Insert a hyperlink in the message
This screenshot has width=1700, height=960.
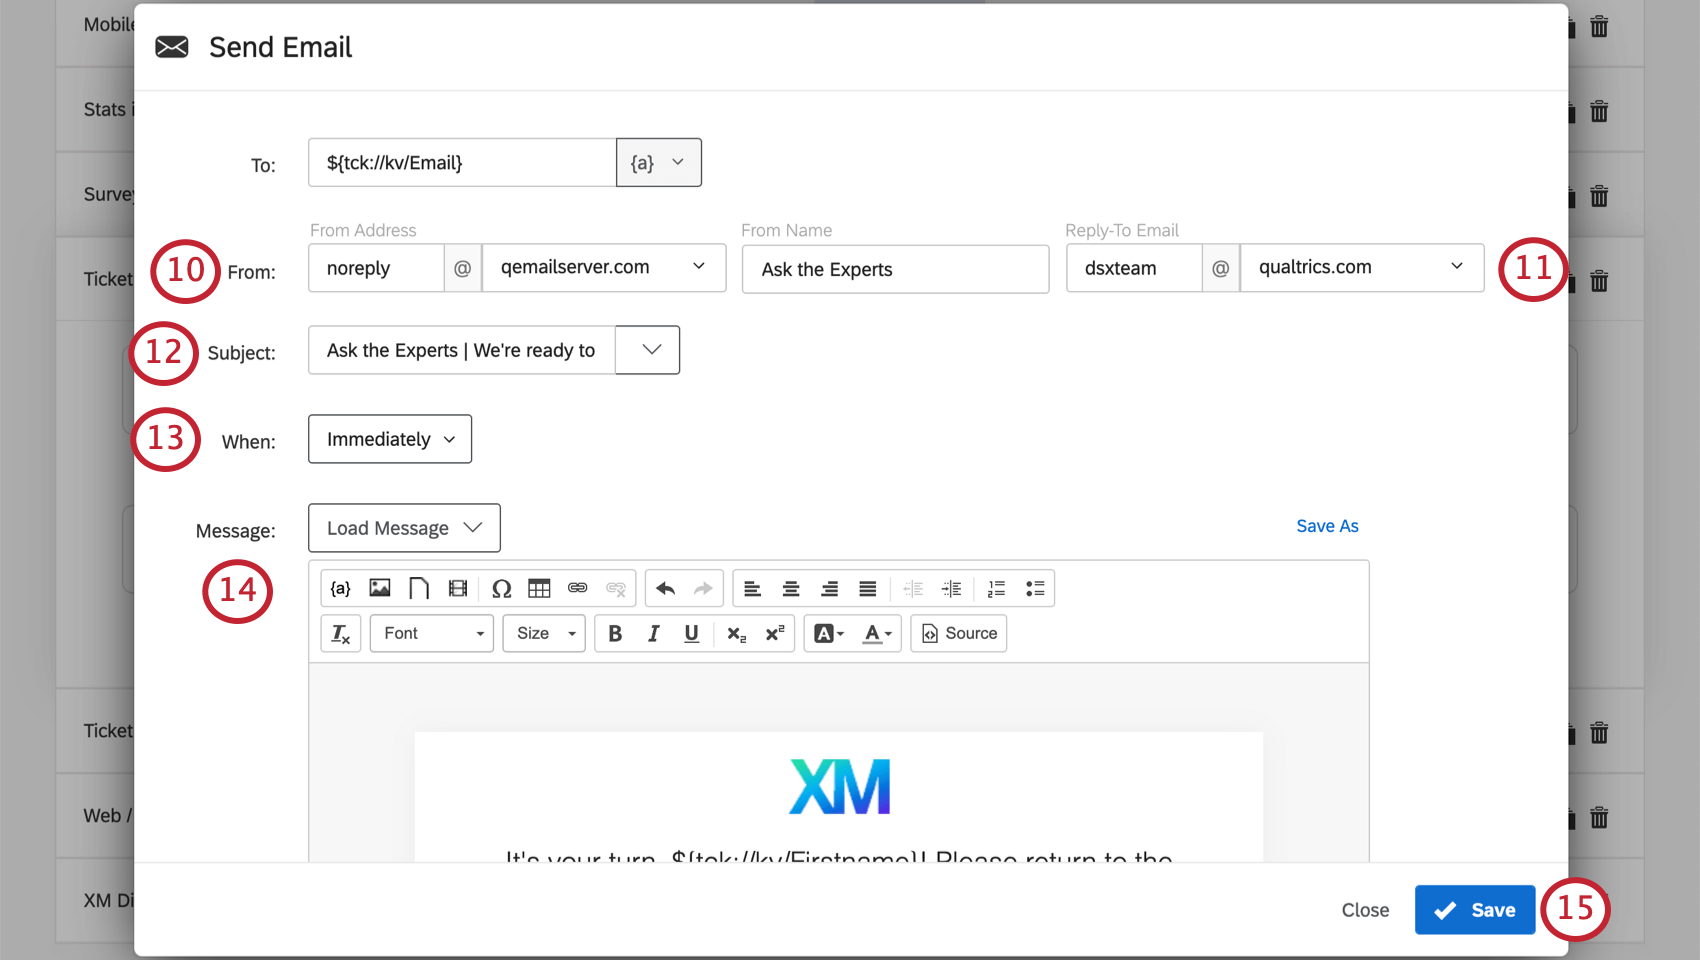click(x=578, y=588)
